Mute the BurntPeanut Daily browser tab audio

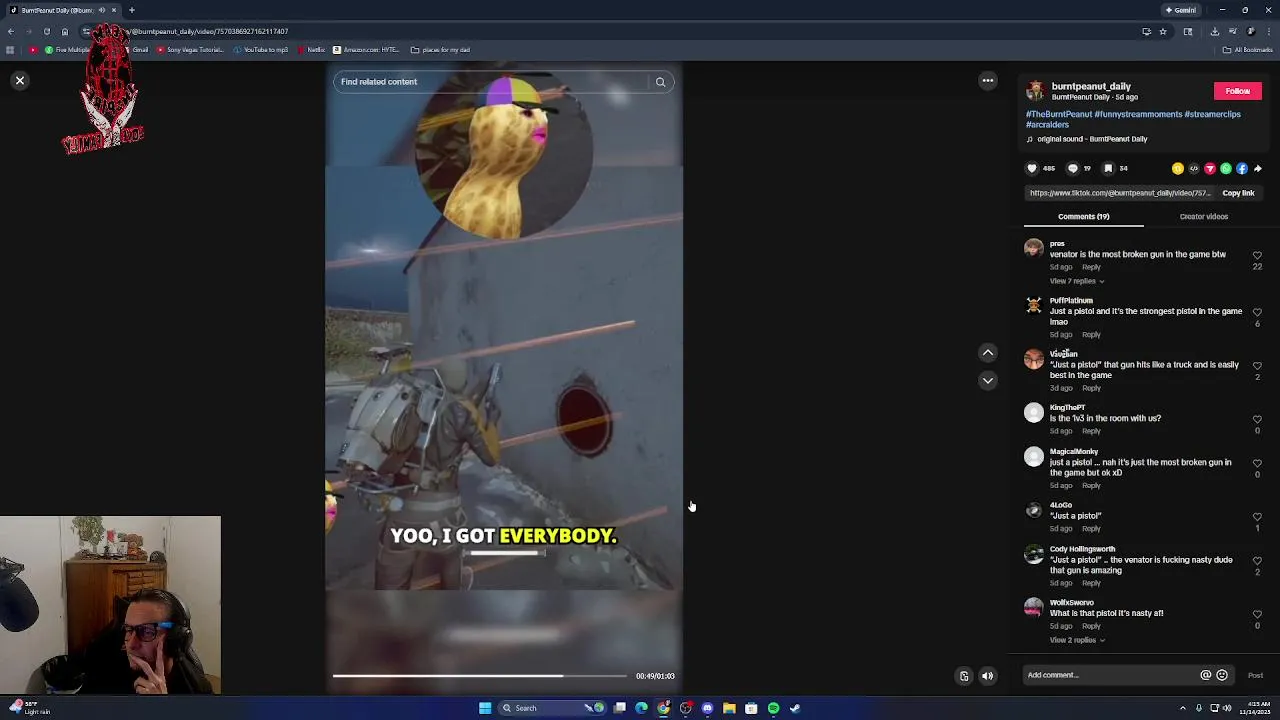click(101, 10)
